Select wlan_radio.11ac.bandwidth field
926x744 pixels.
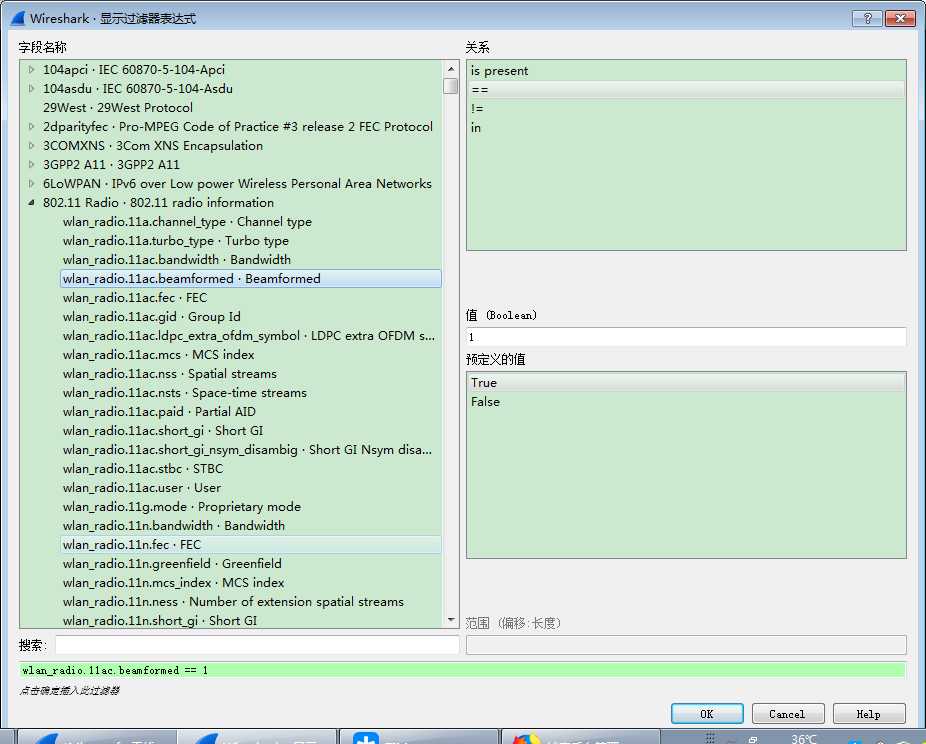(x=177, y=260)
